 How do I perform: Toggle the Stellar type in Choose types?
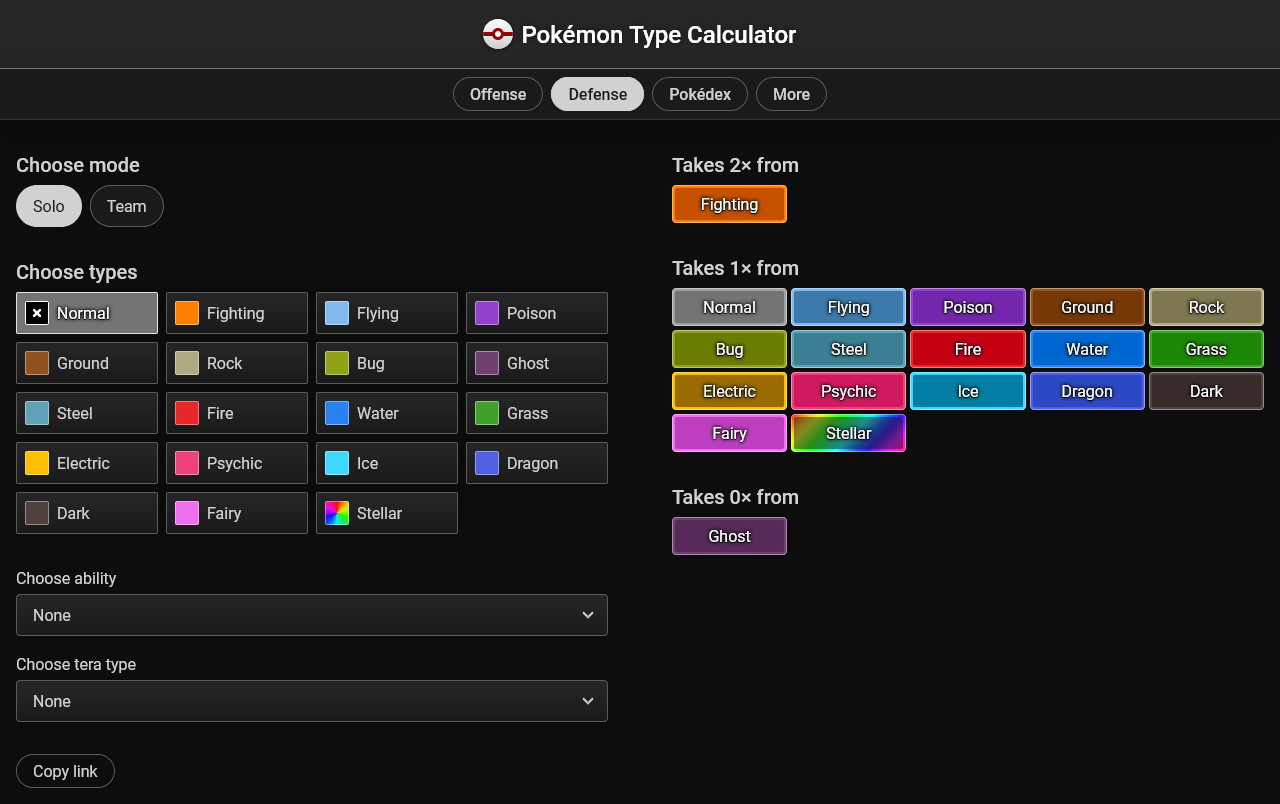[x=387, y=513]
